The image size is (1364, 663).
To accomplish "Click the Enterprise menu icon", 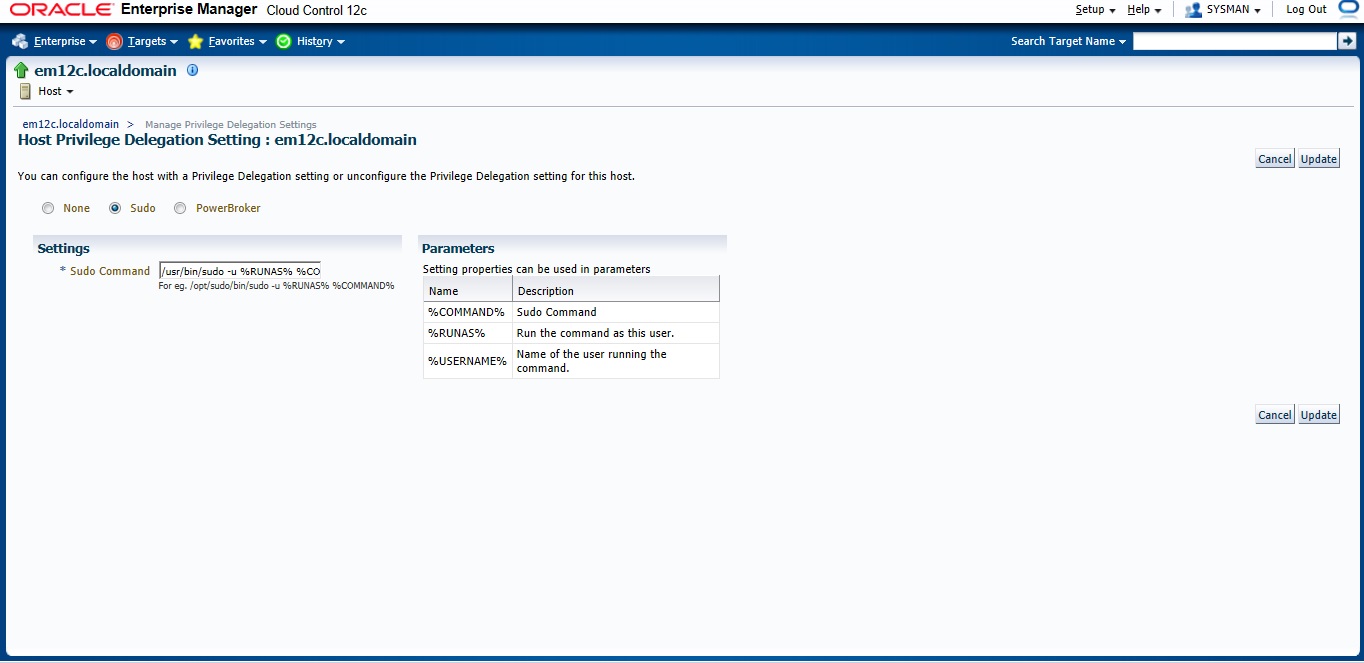I will (20, 41).
